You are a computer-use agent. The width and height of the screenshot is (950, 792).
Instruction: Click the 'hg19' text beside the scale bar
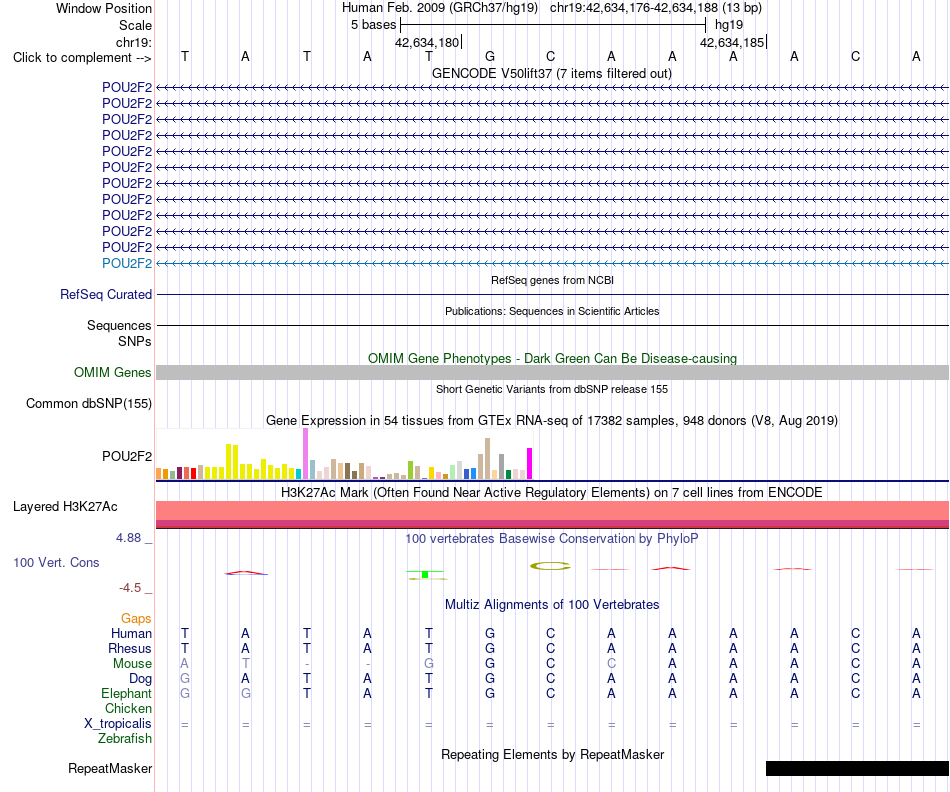click(x=729, y=25)
